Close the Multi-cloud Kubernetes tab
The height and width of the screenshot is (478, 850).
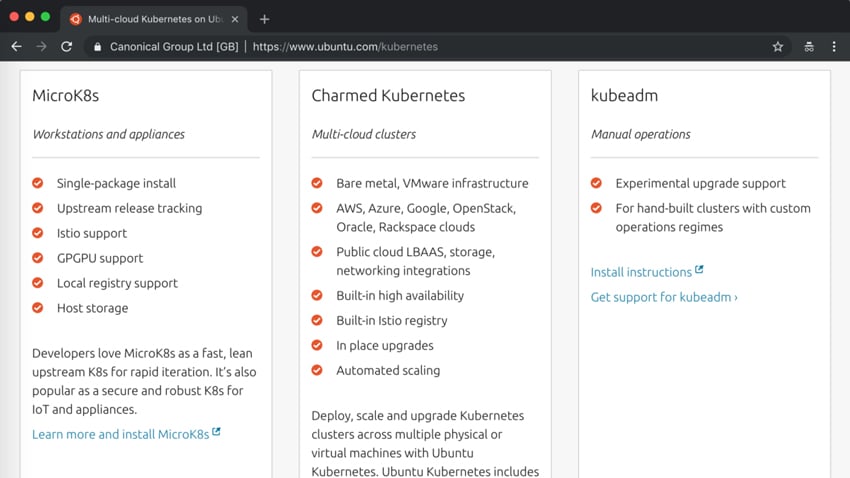pyautogui.click(x=235, y=19)
